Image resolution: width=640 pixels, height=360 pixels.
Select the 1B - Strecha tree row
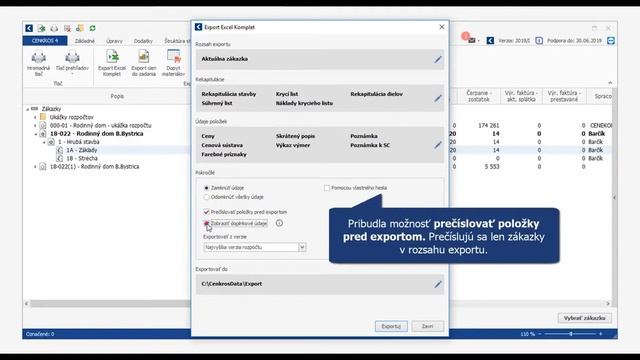click(82, 158)
